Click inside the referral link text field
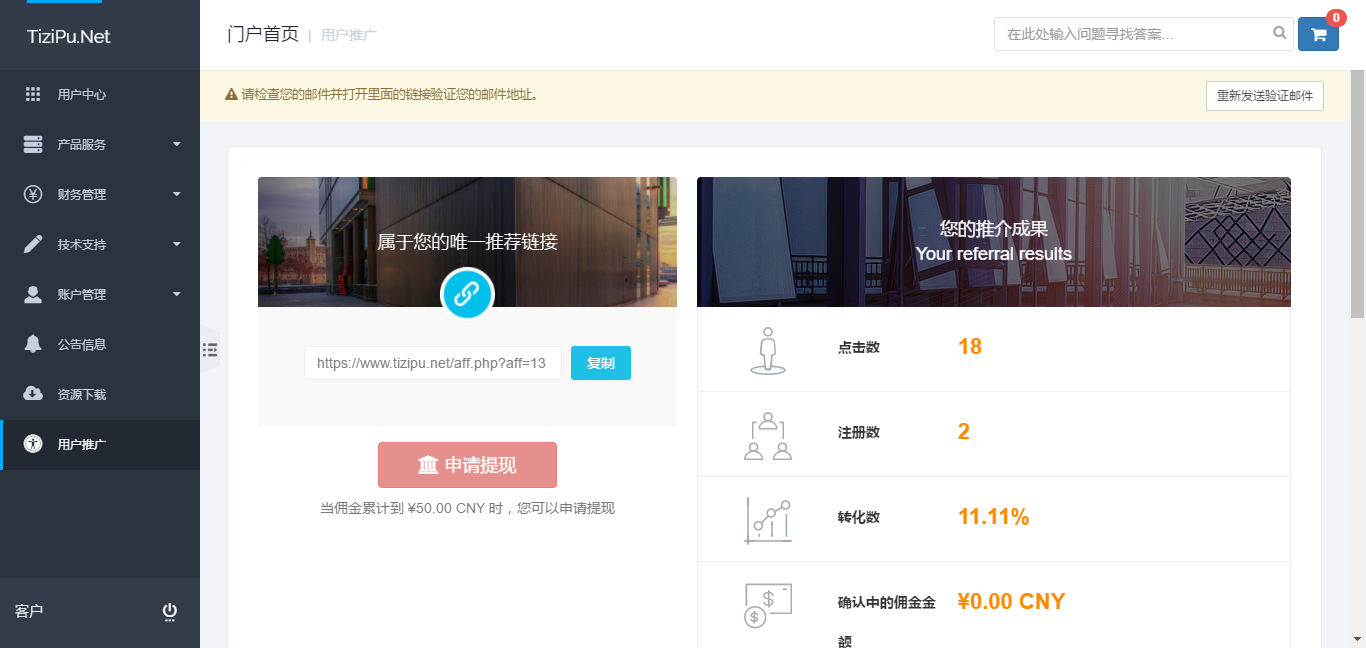 click(x=432, y=363)
